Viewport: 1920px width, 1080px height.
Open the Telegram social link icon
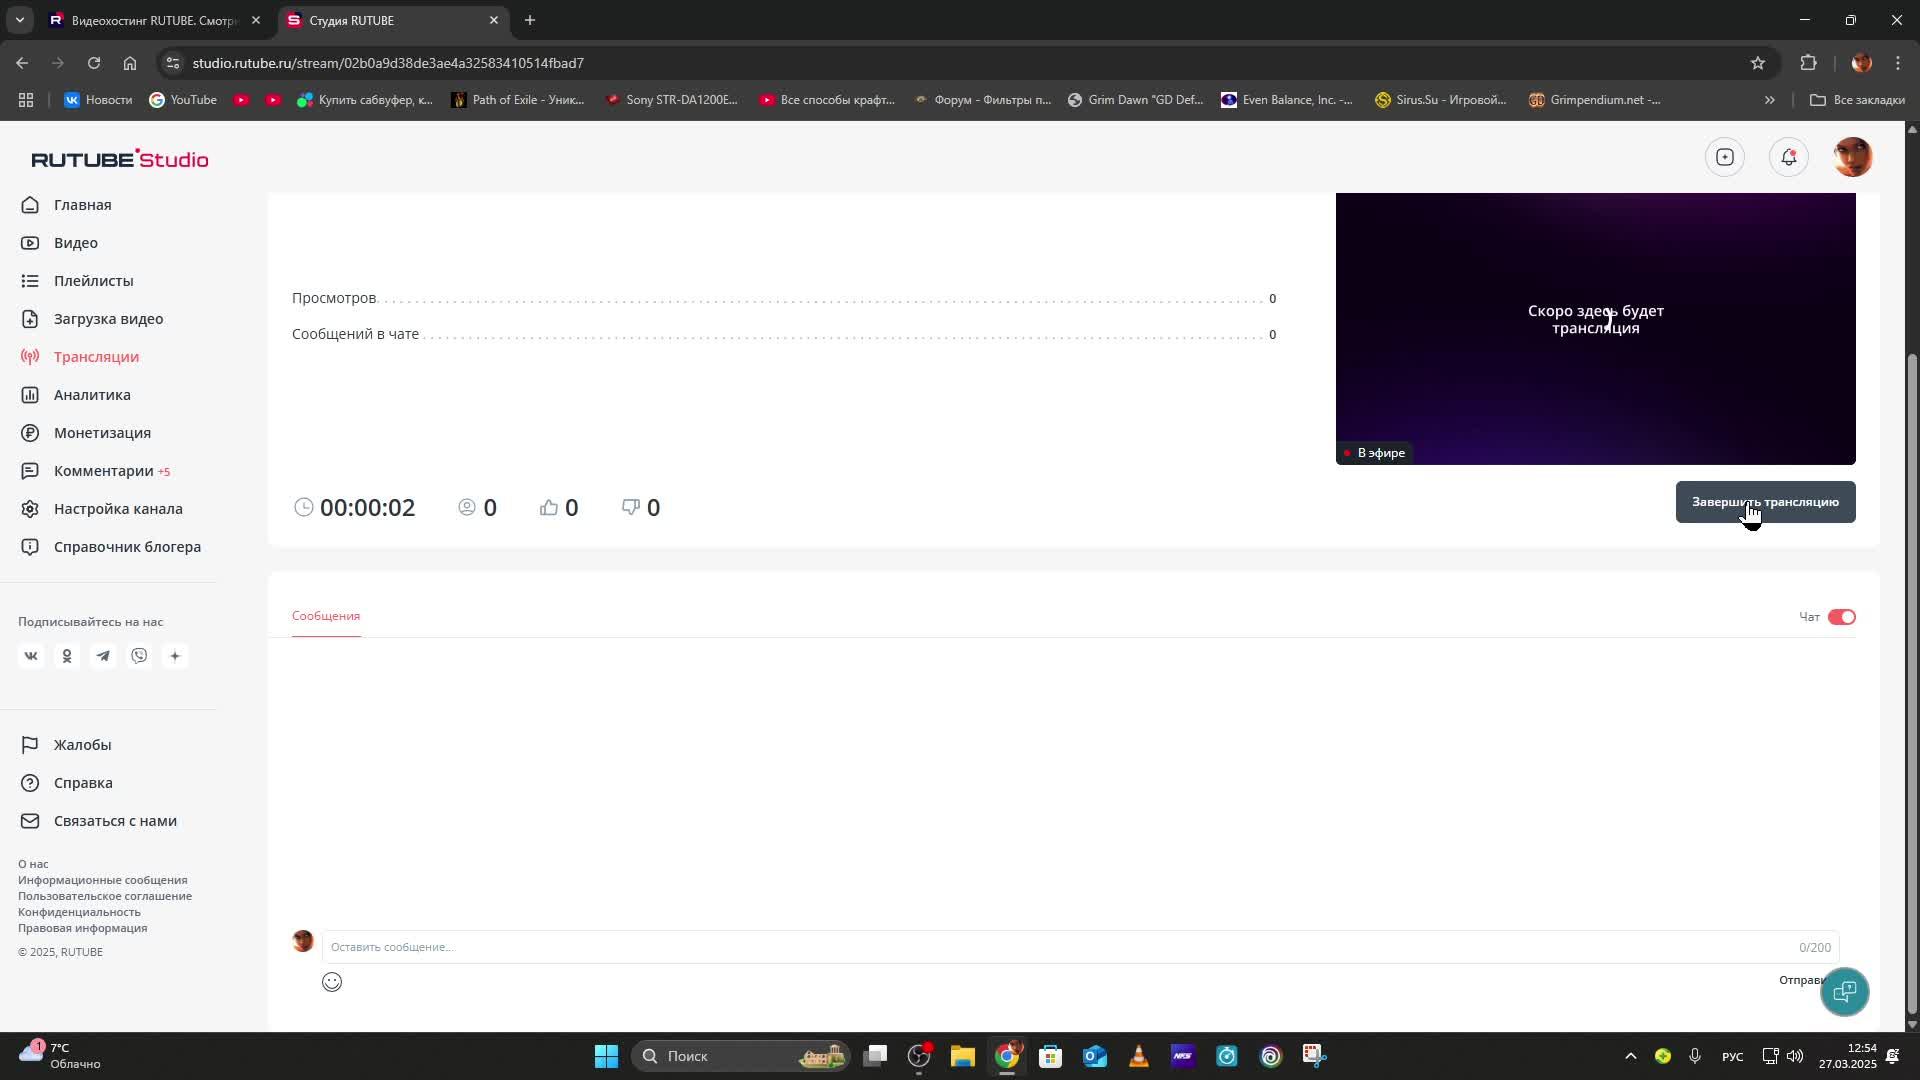pyautogui.click(x=103, y=656)
